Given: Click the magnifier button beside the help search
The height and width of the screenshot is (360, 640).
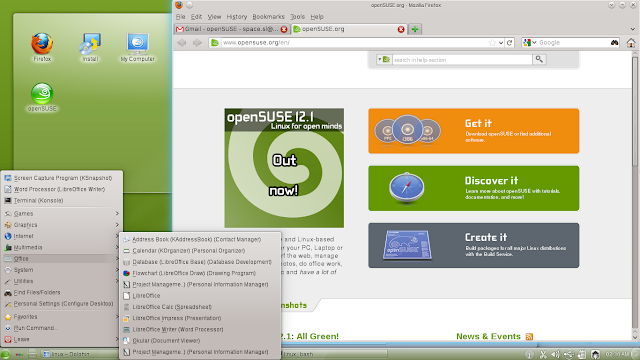Looking at the screenshot, I should [x=539, y=60].
